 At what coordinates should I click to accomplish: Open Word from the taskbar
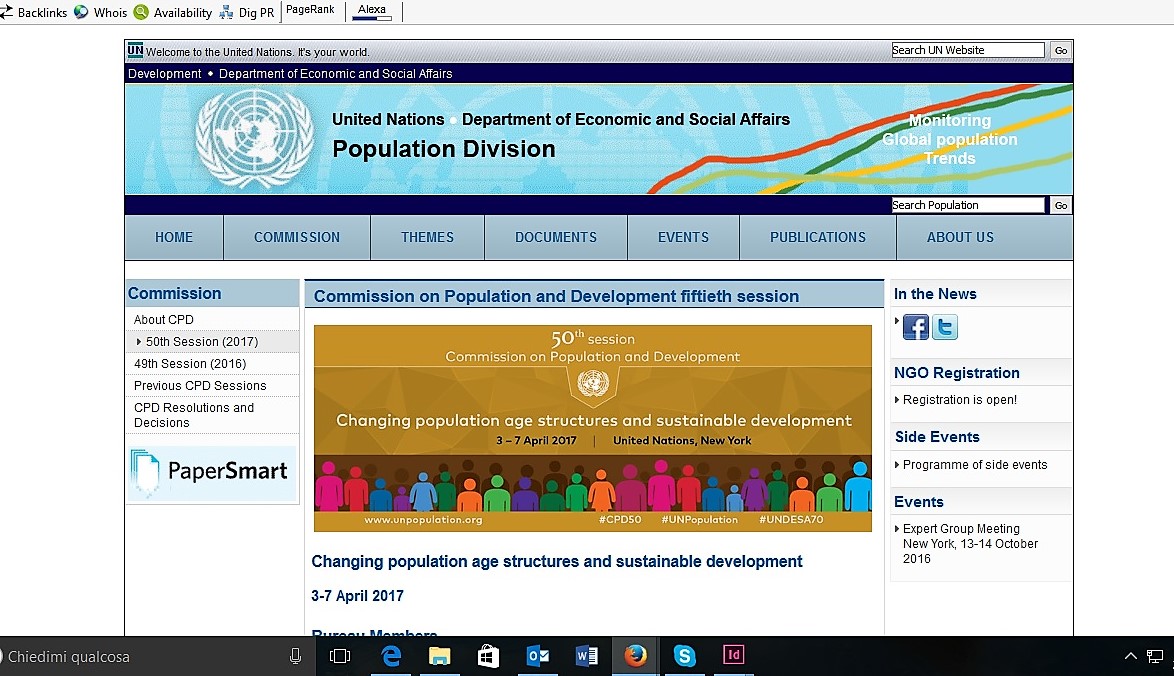coord(586,657)
